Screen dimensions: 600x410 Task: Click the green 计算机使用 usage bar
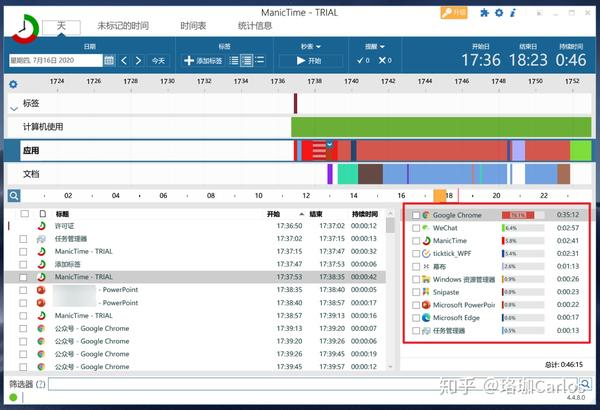(441, 127)
